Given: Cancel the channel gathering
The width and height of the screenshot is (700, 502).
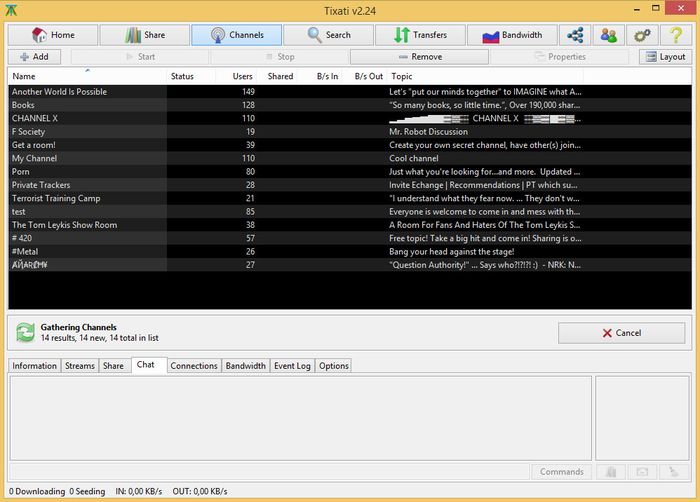Looking at the screenshot, I should coord(621,333).
